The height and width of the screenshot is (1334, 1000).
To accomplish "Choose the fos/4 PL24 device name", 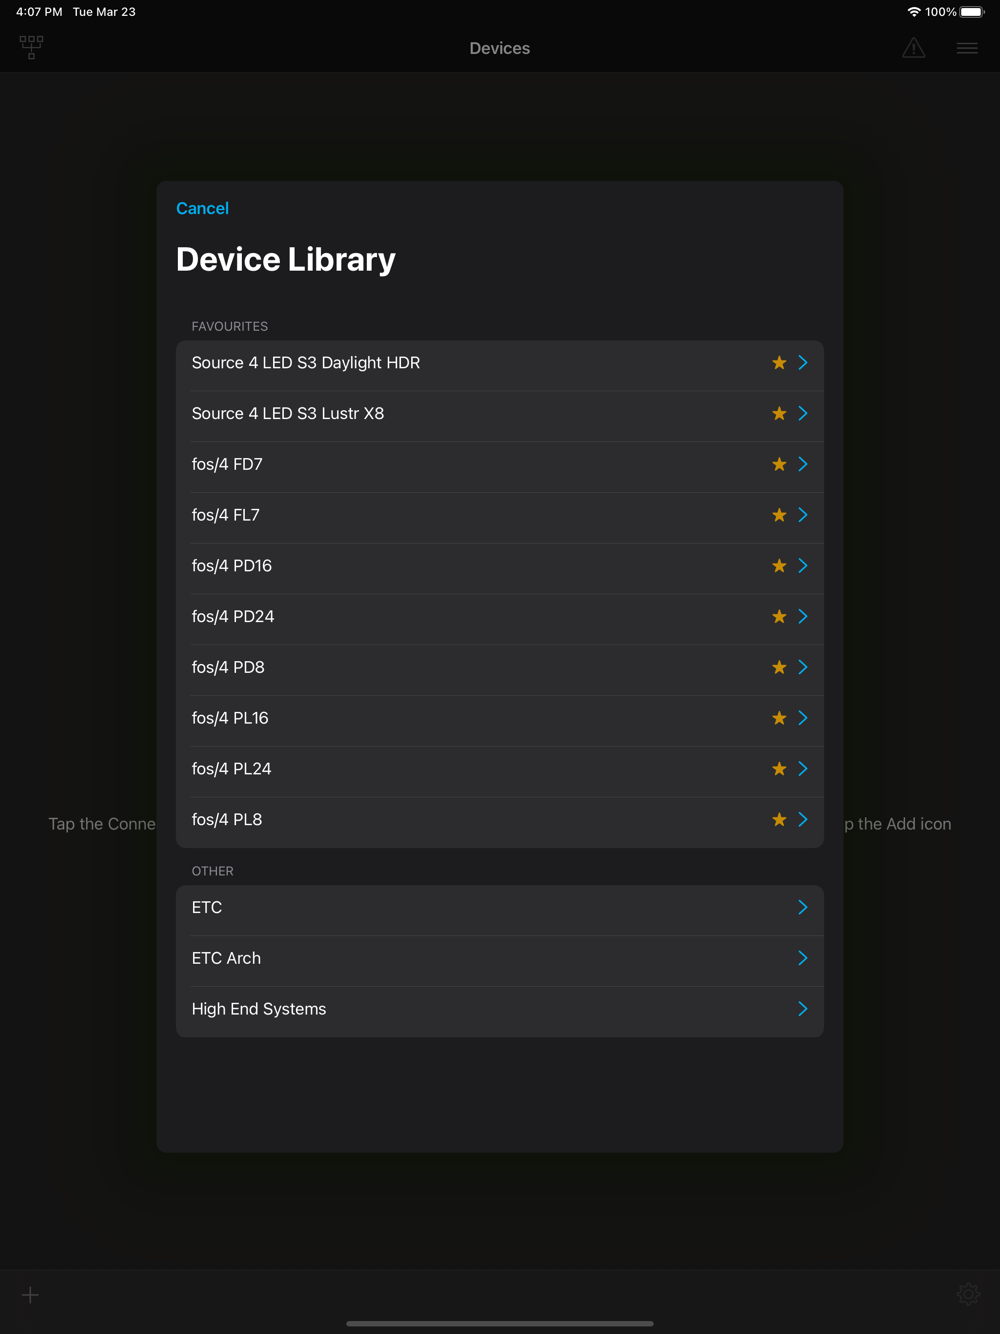I will click(x=232, y=769).
